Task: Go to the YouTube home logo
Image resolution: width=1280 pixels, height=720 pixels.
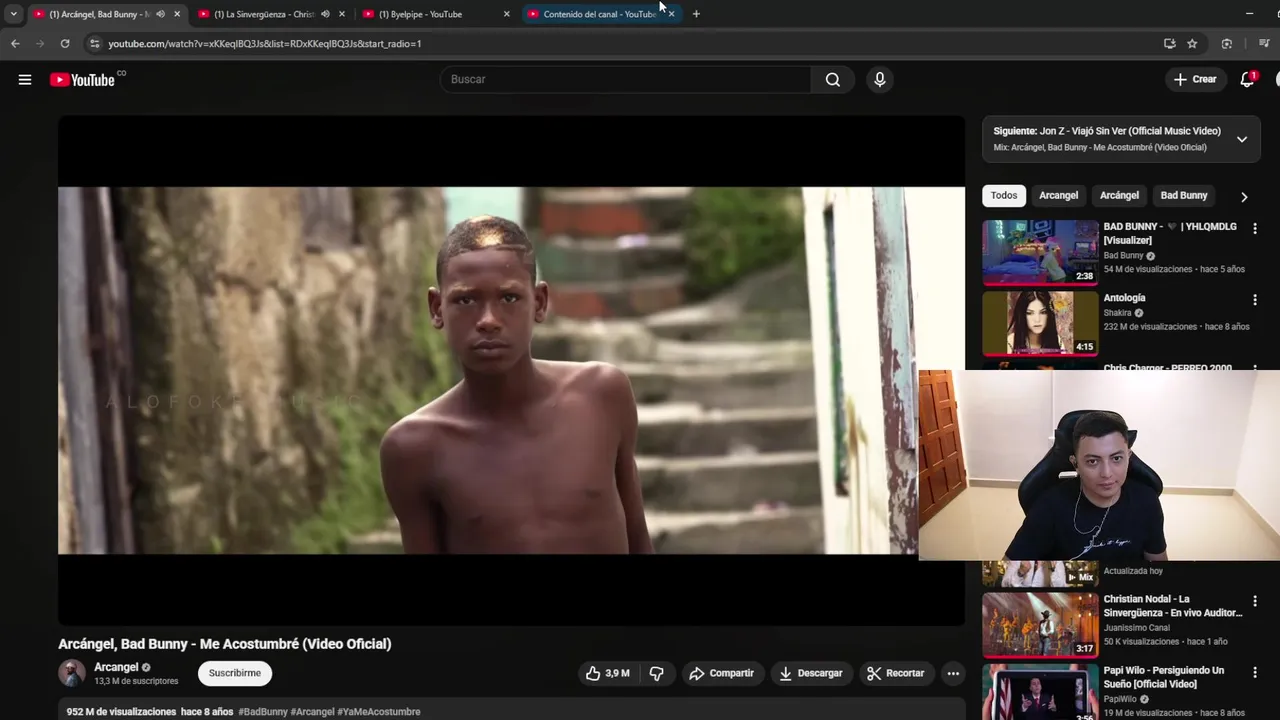Action: coord(82,80)
